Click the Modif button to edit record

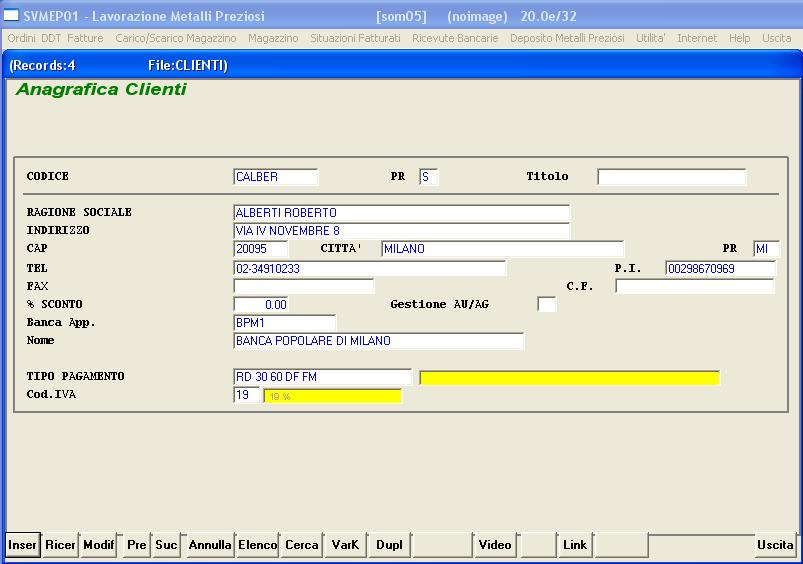tap(99, 545)
